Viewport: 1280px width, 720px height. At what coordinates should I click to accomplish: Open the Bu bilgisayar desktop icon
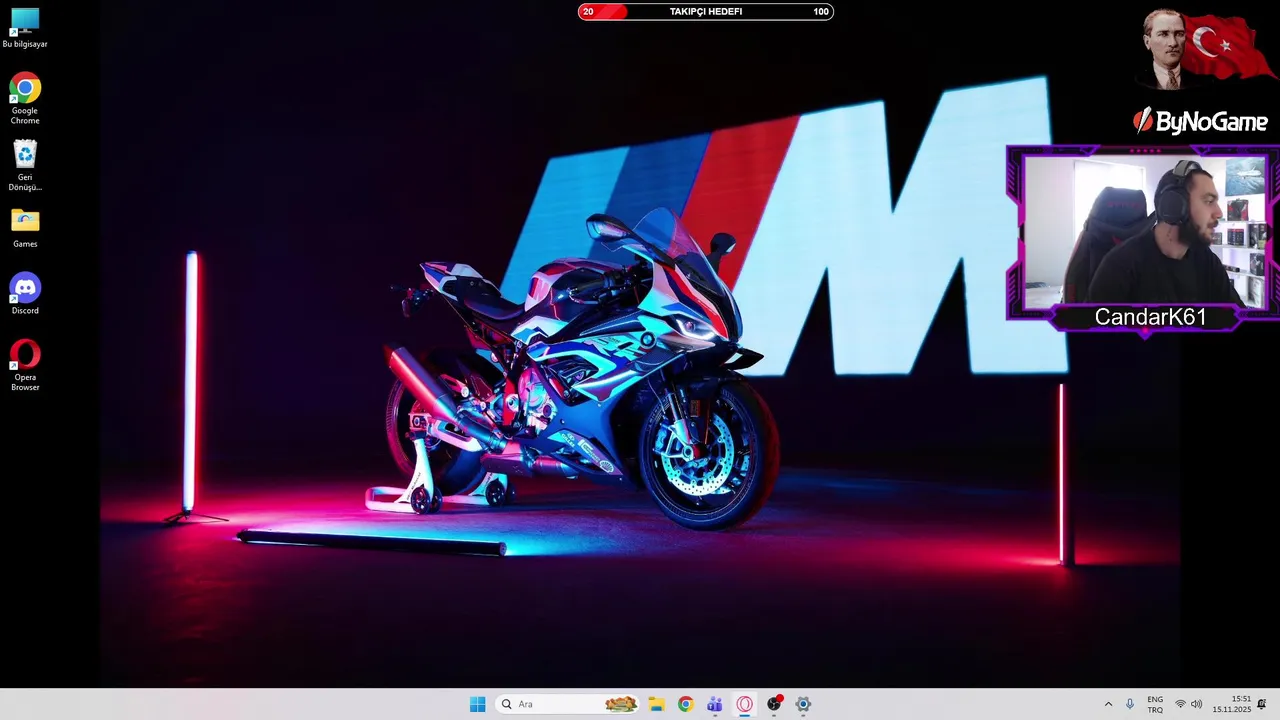coord(25,28)
